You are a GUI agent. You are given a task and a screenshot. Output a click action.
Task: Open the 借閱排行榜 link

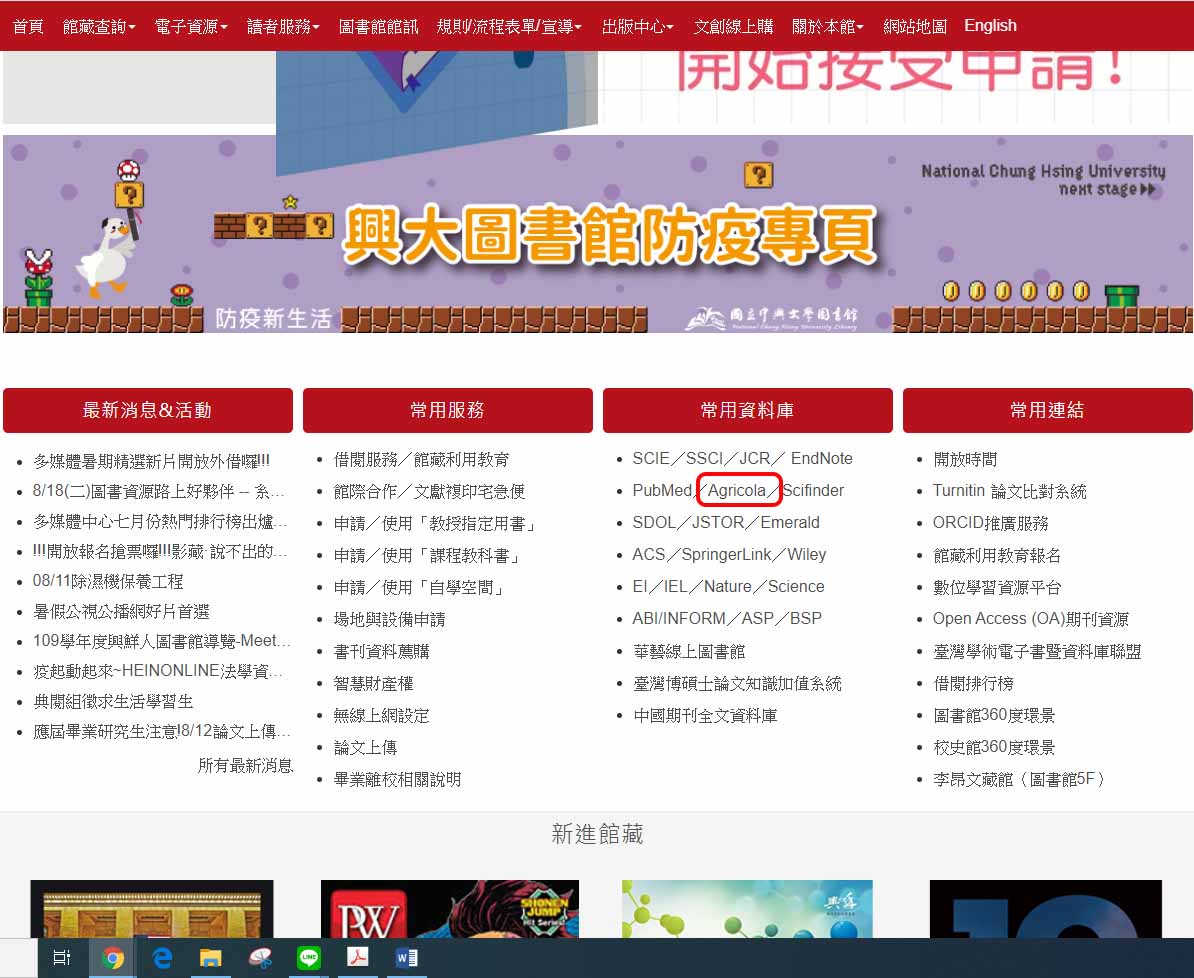click(x=973, y=683)
